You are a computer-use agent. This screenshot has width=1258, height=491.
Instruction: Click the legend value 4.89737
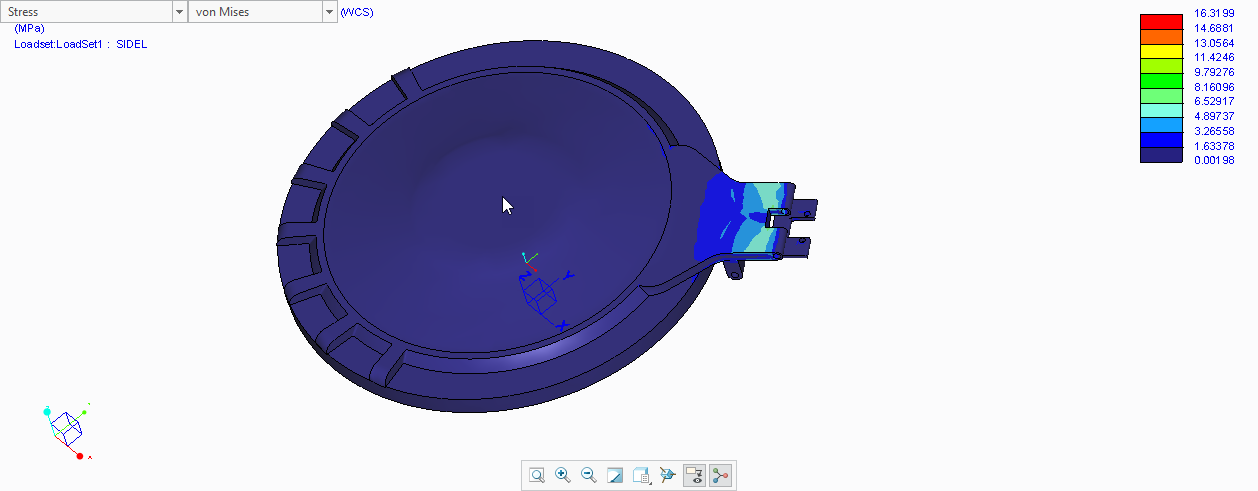coord(1213,116)
